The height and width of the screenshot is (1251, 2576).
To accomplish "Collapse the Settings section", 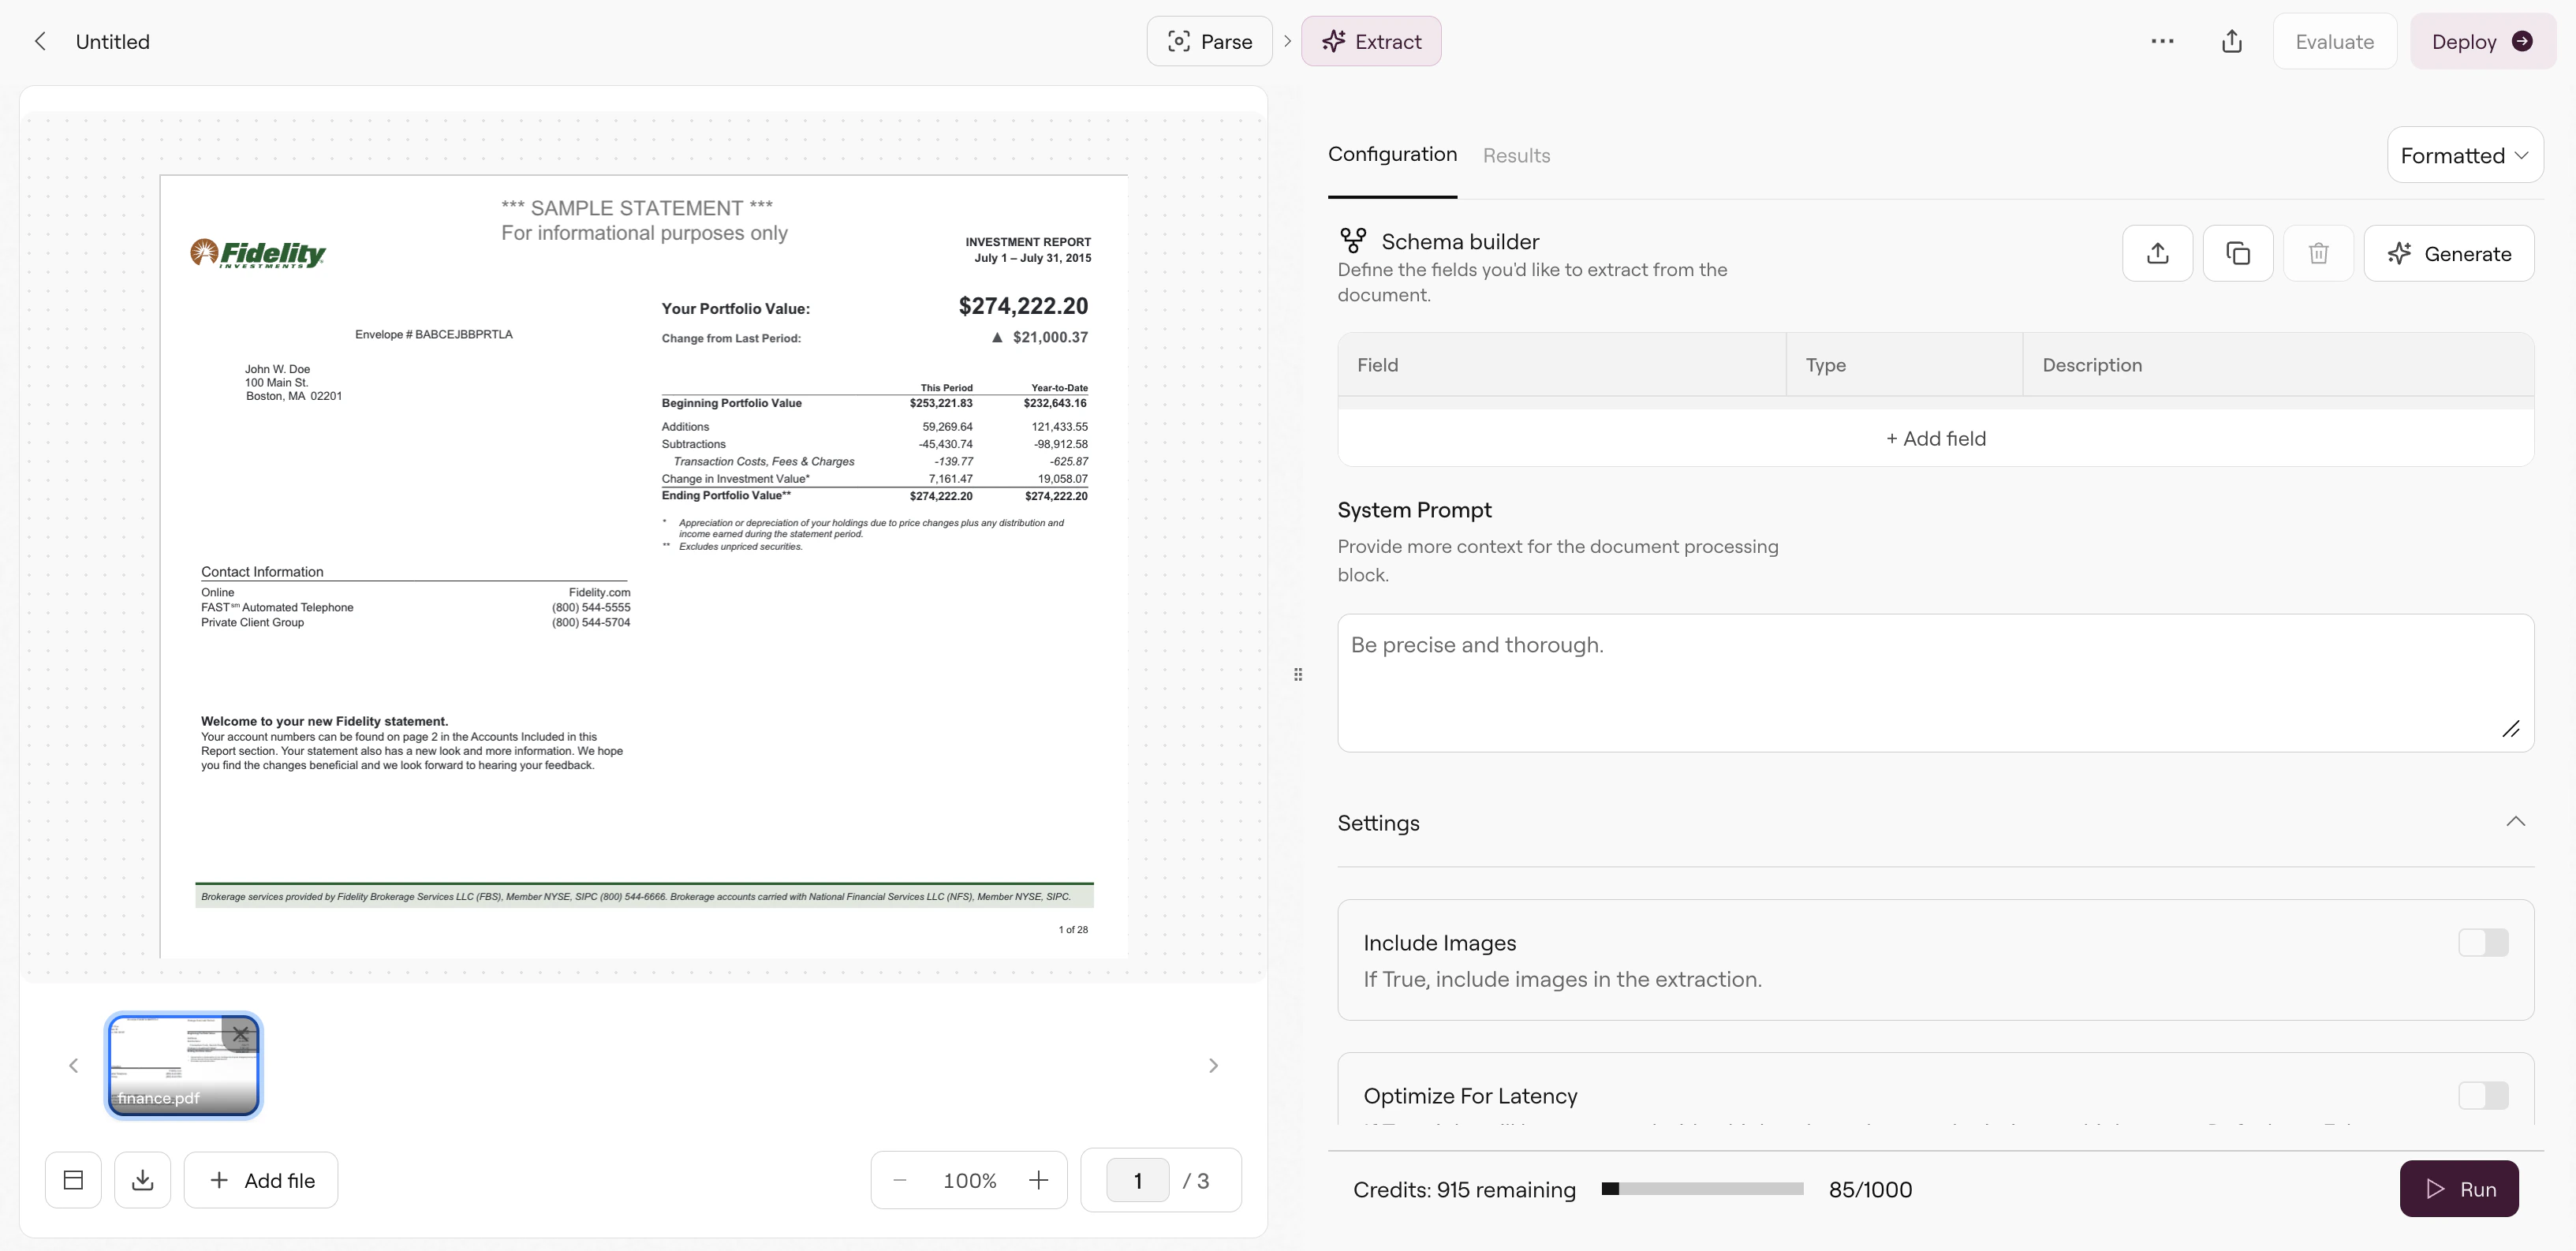I will [2515, 822].
